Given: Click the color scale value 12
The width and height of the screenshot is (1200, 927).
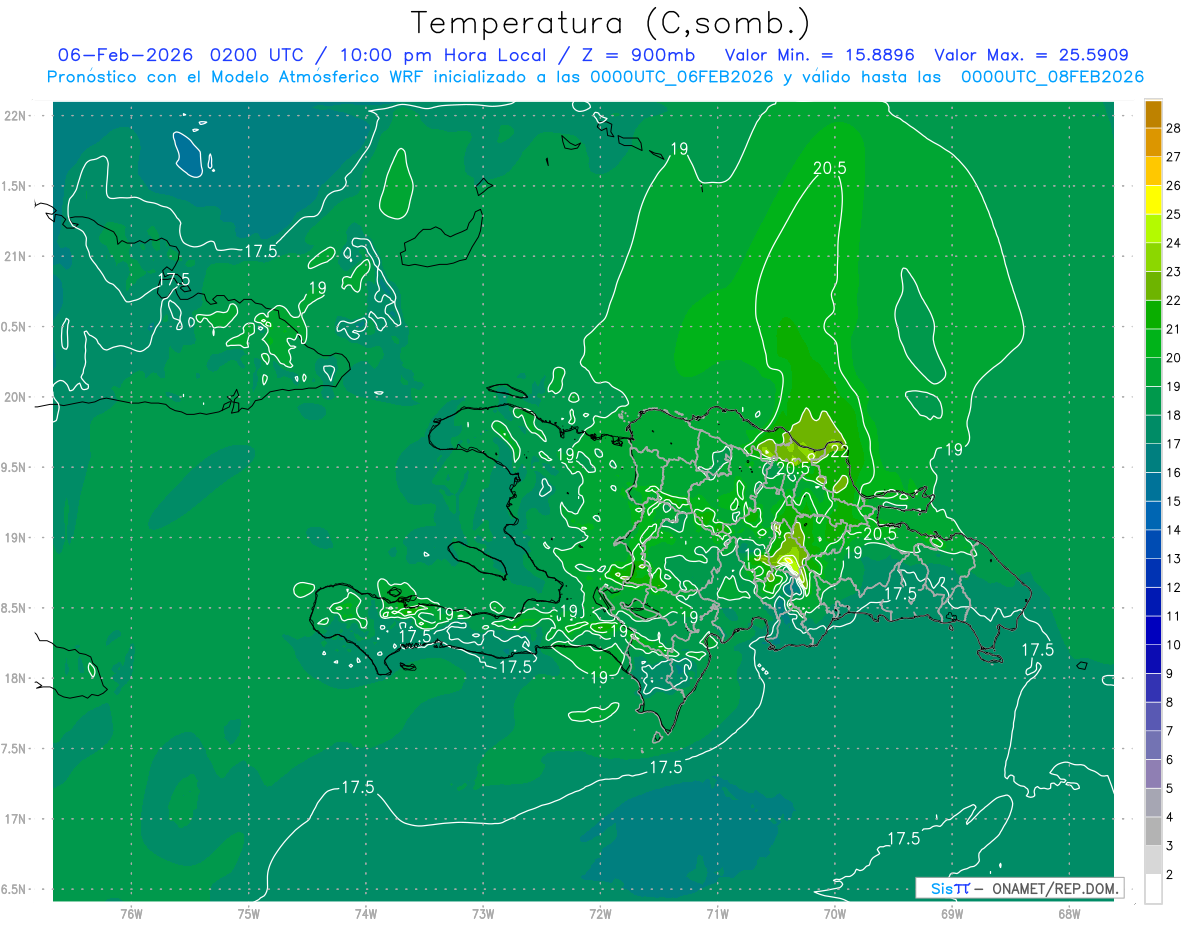Looking at the screenshot, I should (x=1173, y=588).
